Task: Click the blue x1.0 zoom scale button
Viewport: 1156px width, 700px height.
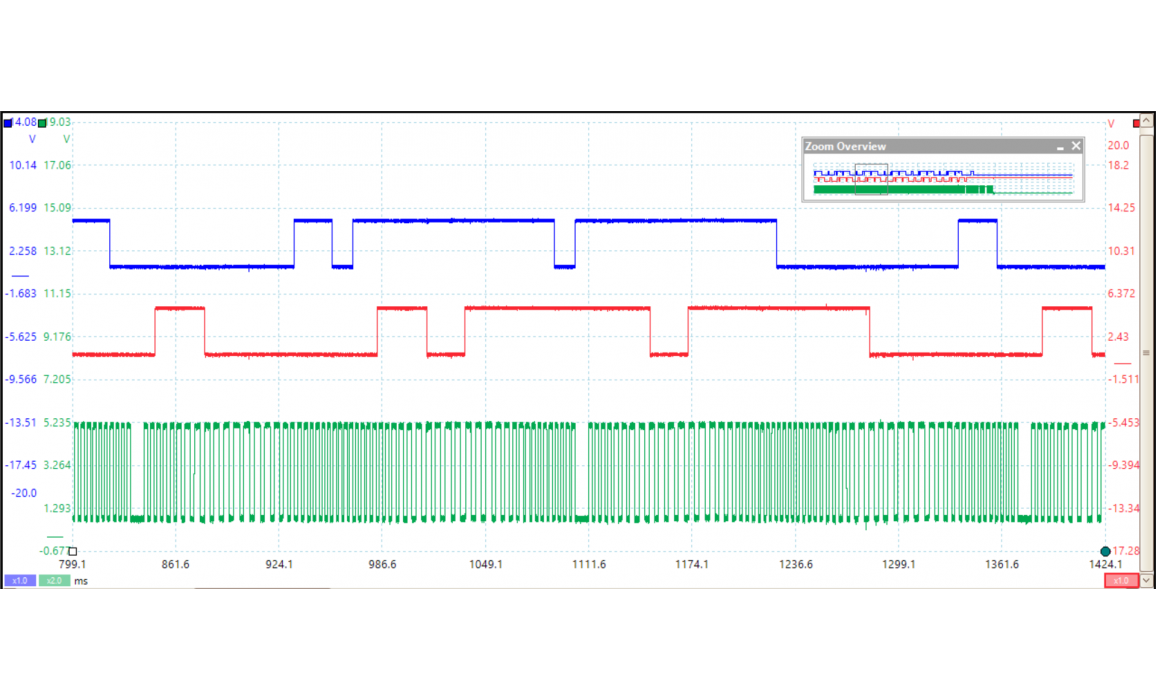Action: (x=19, y=580)
